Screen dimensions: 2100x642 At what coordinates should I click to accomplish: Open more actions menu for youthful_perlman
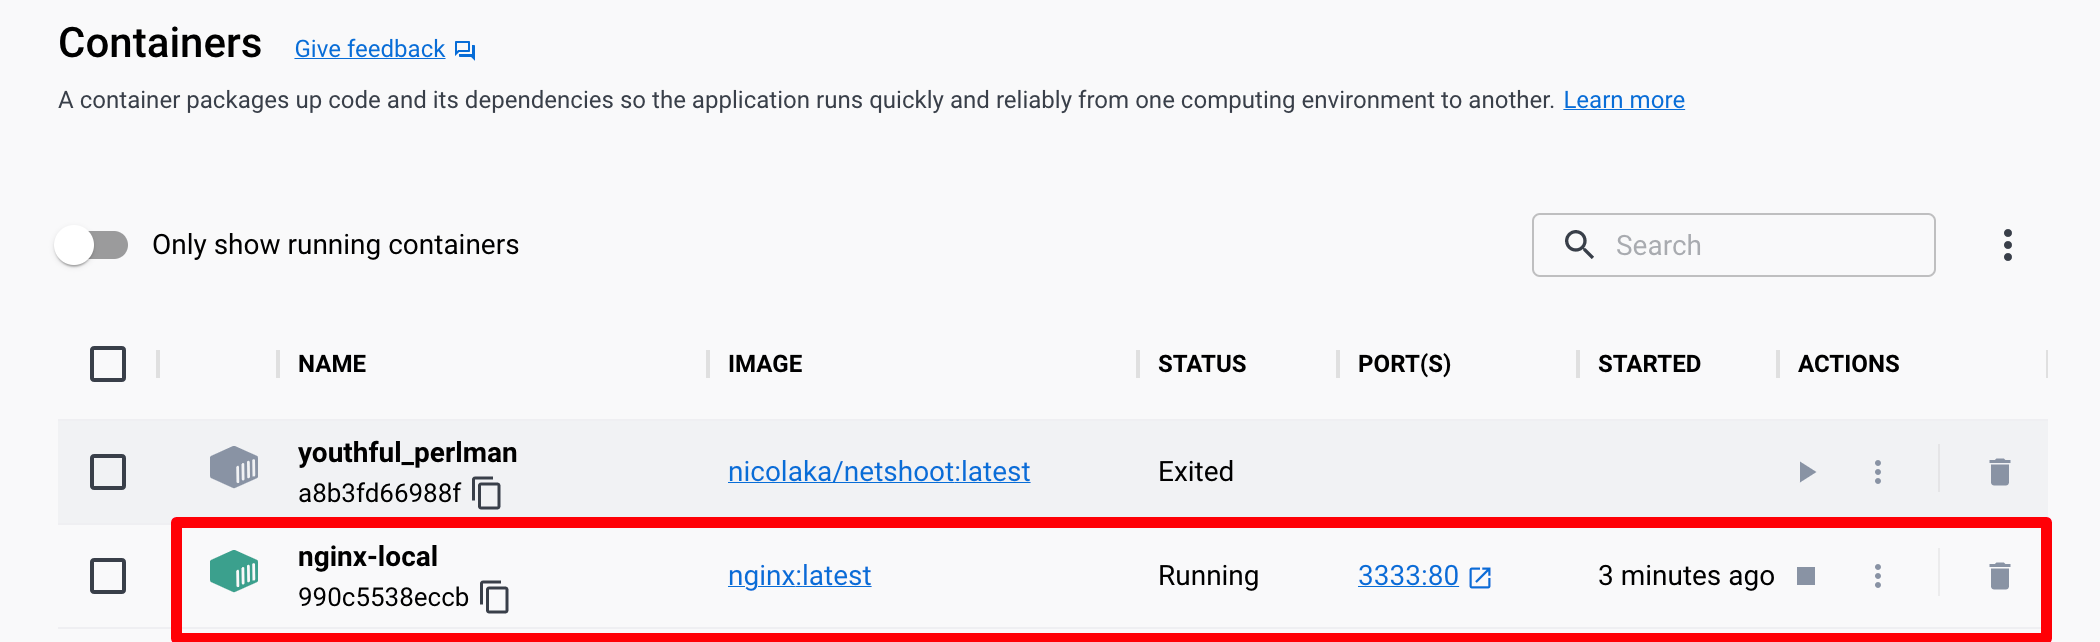[1878, 472]
